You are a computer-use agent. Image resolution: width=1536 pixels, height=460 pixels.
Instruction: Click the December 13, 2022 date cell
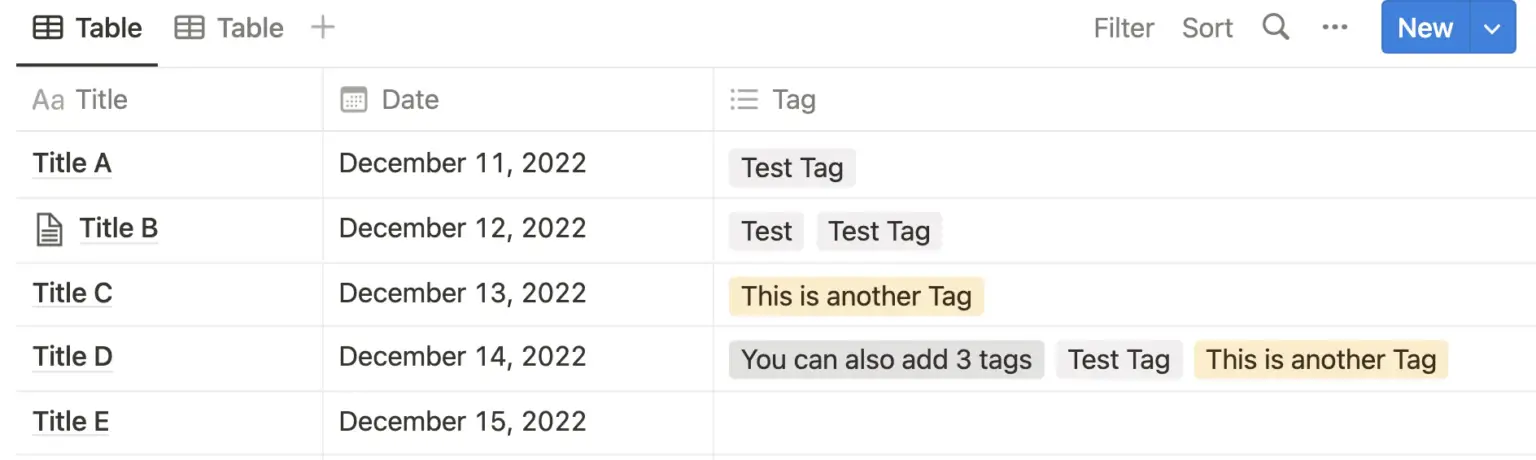coord(462,294)
